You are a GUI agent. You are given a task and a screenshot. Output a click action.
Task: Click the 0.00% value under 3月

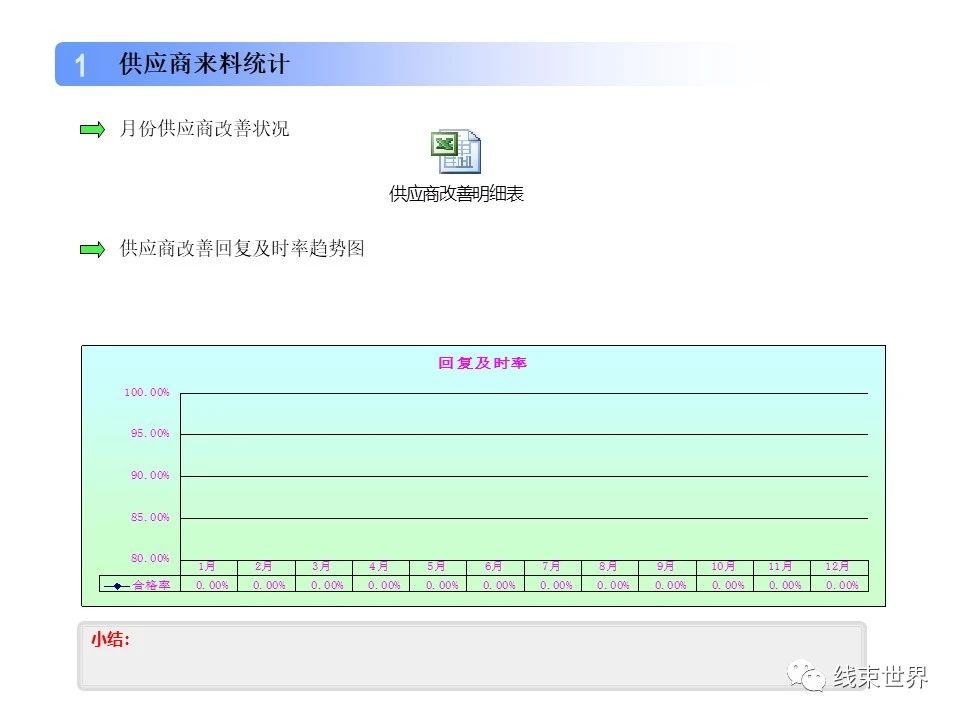(x=326, y=585)
